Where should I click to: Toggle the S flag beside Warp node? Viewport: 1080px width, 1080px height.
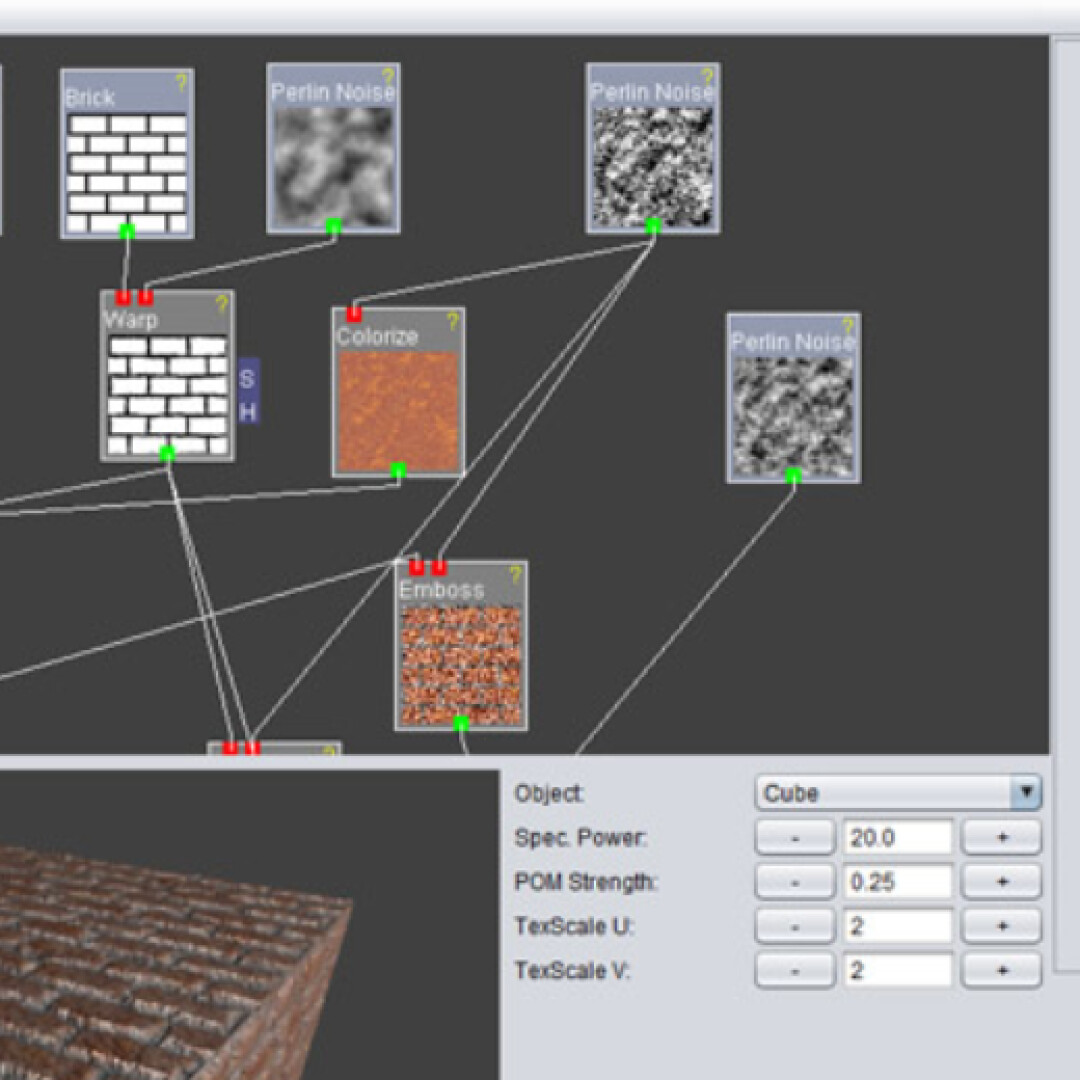248,380
